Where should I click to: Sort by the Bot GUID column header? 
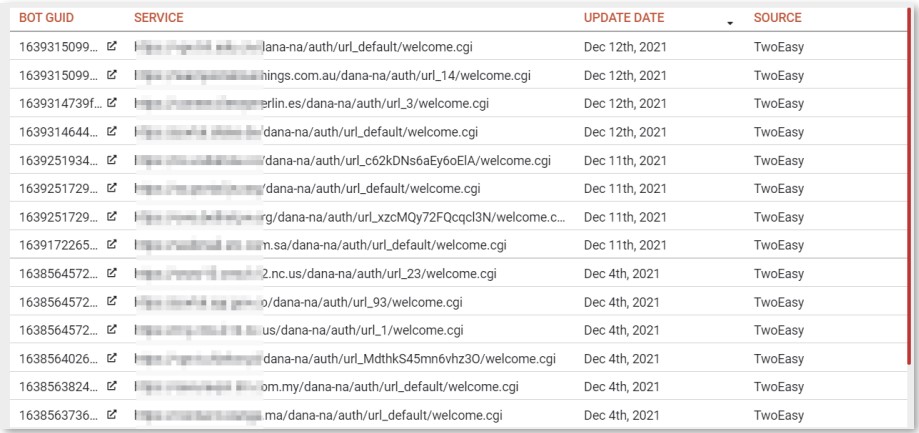pyautogui.click(x=46, y=18)
